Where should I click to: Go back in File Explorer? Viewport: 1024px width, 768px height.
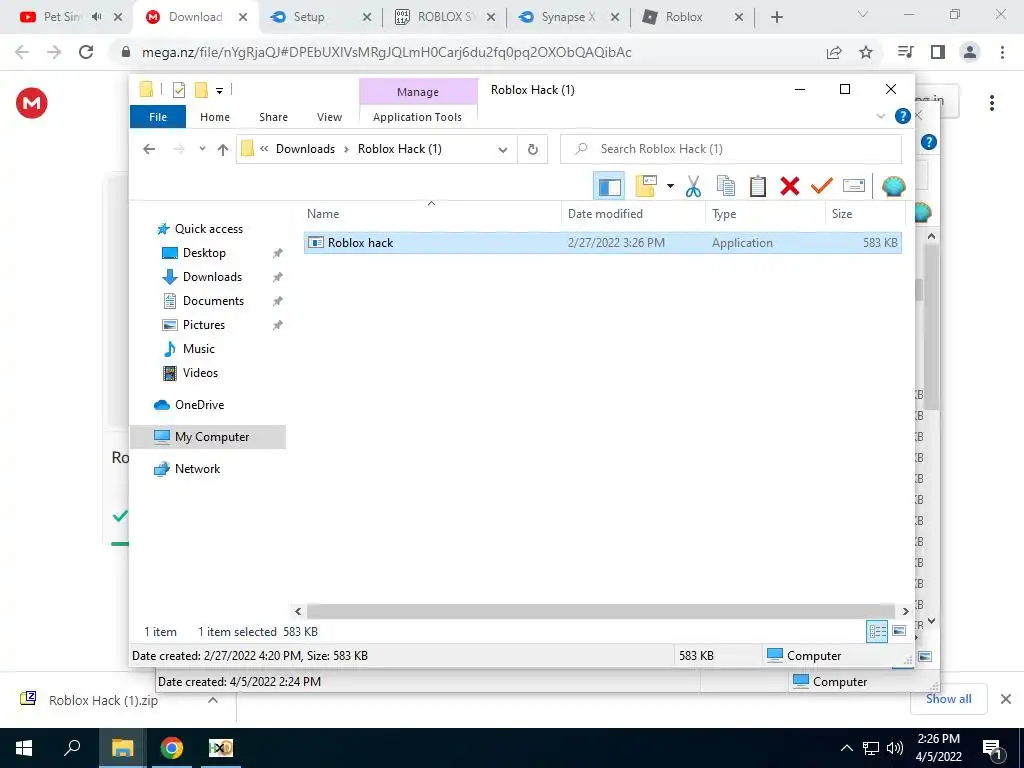(149, 149)
